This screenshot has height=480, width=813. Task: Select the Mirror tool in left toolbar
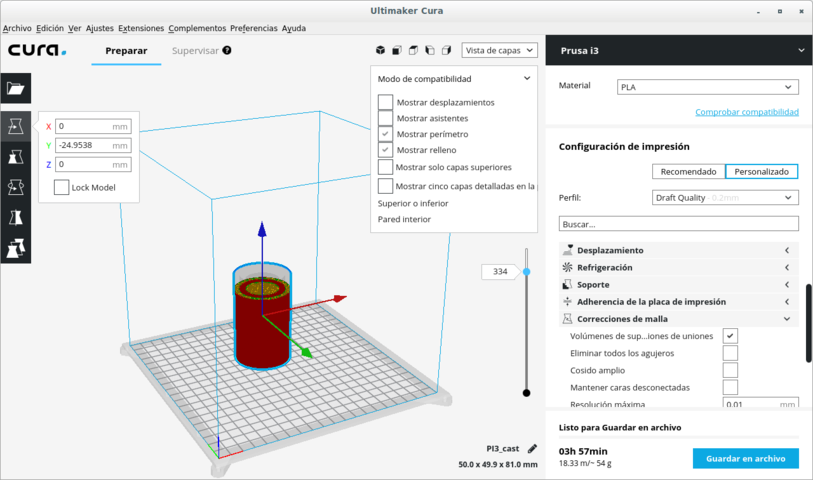[x=16, y=218]
